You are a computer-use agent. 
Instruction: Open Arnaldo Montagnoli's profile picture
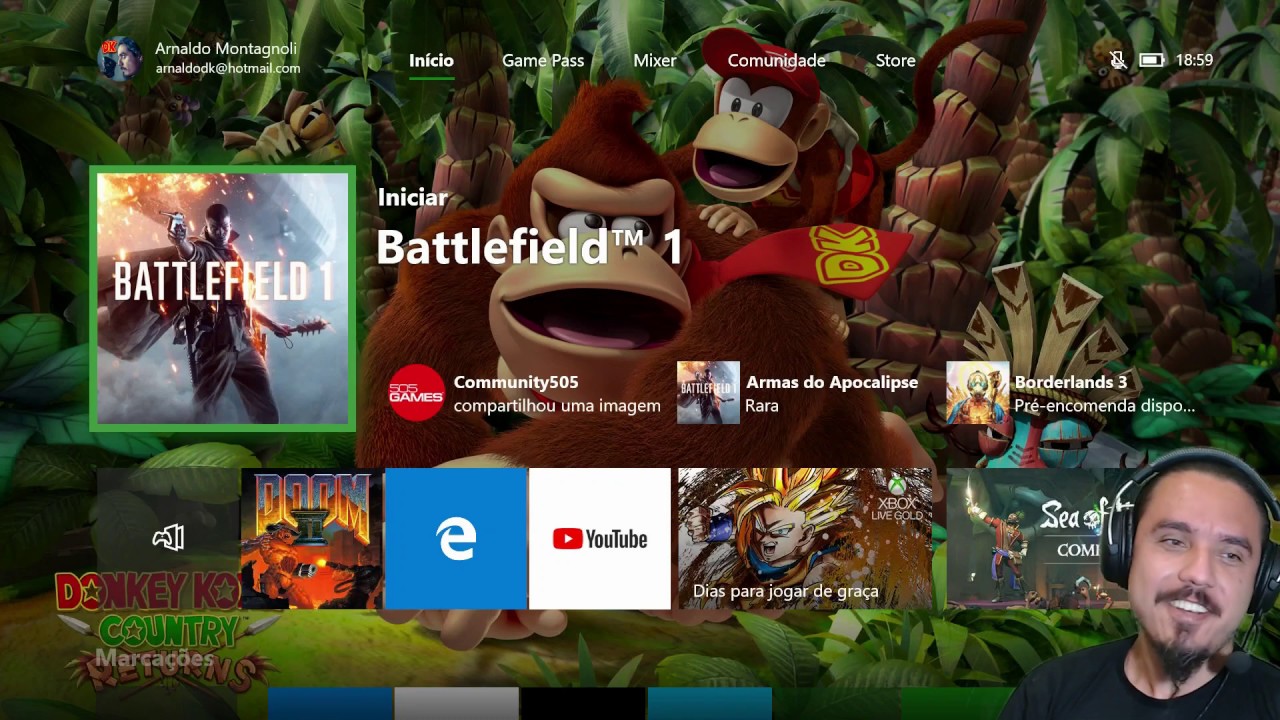(120, 58)
